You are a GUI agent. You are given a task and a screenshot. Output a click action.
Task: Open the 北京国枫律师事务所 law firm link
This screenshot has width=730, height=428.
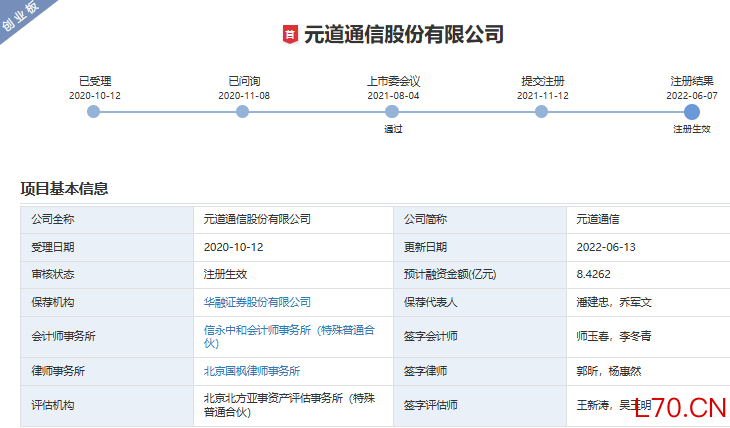252,371
